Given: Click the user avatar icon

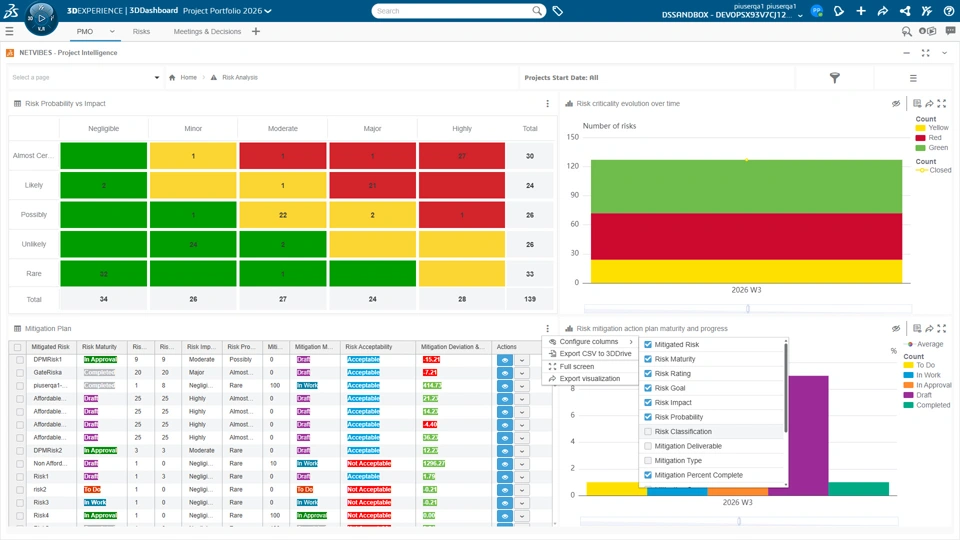Looking at the screenshot, I should point(817,11).
